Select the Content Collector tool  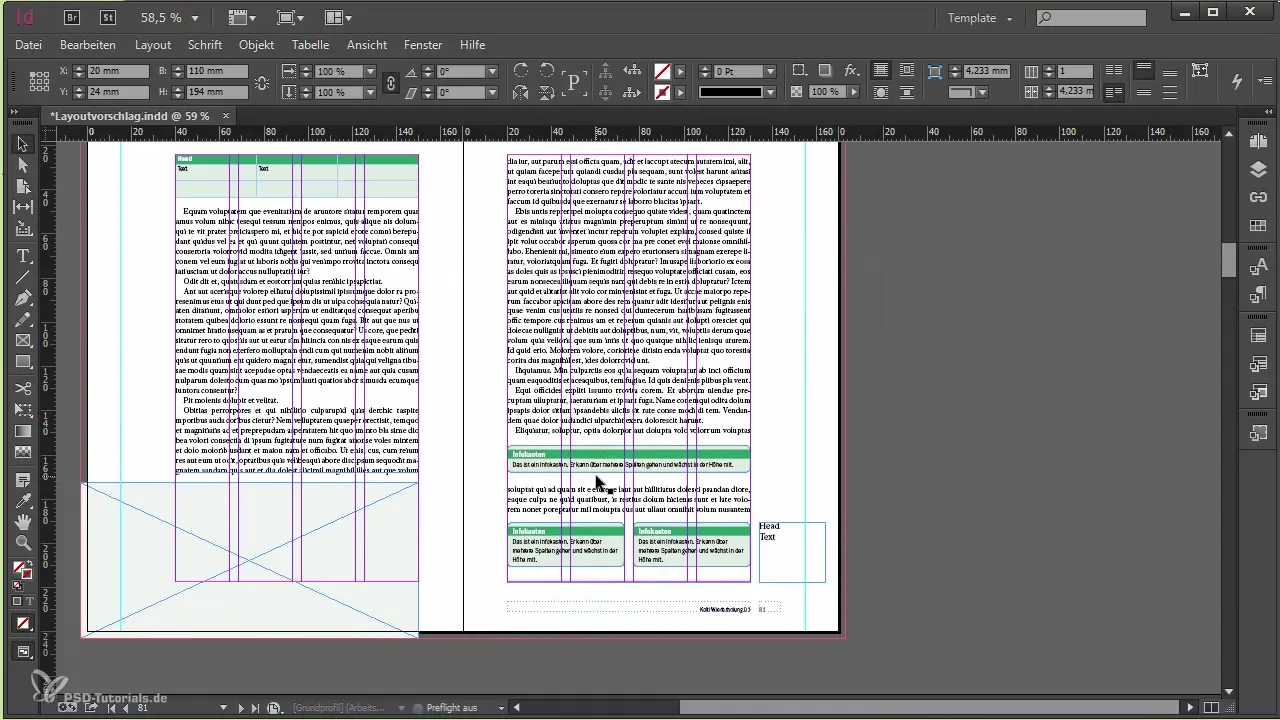tap(23, 229)
